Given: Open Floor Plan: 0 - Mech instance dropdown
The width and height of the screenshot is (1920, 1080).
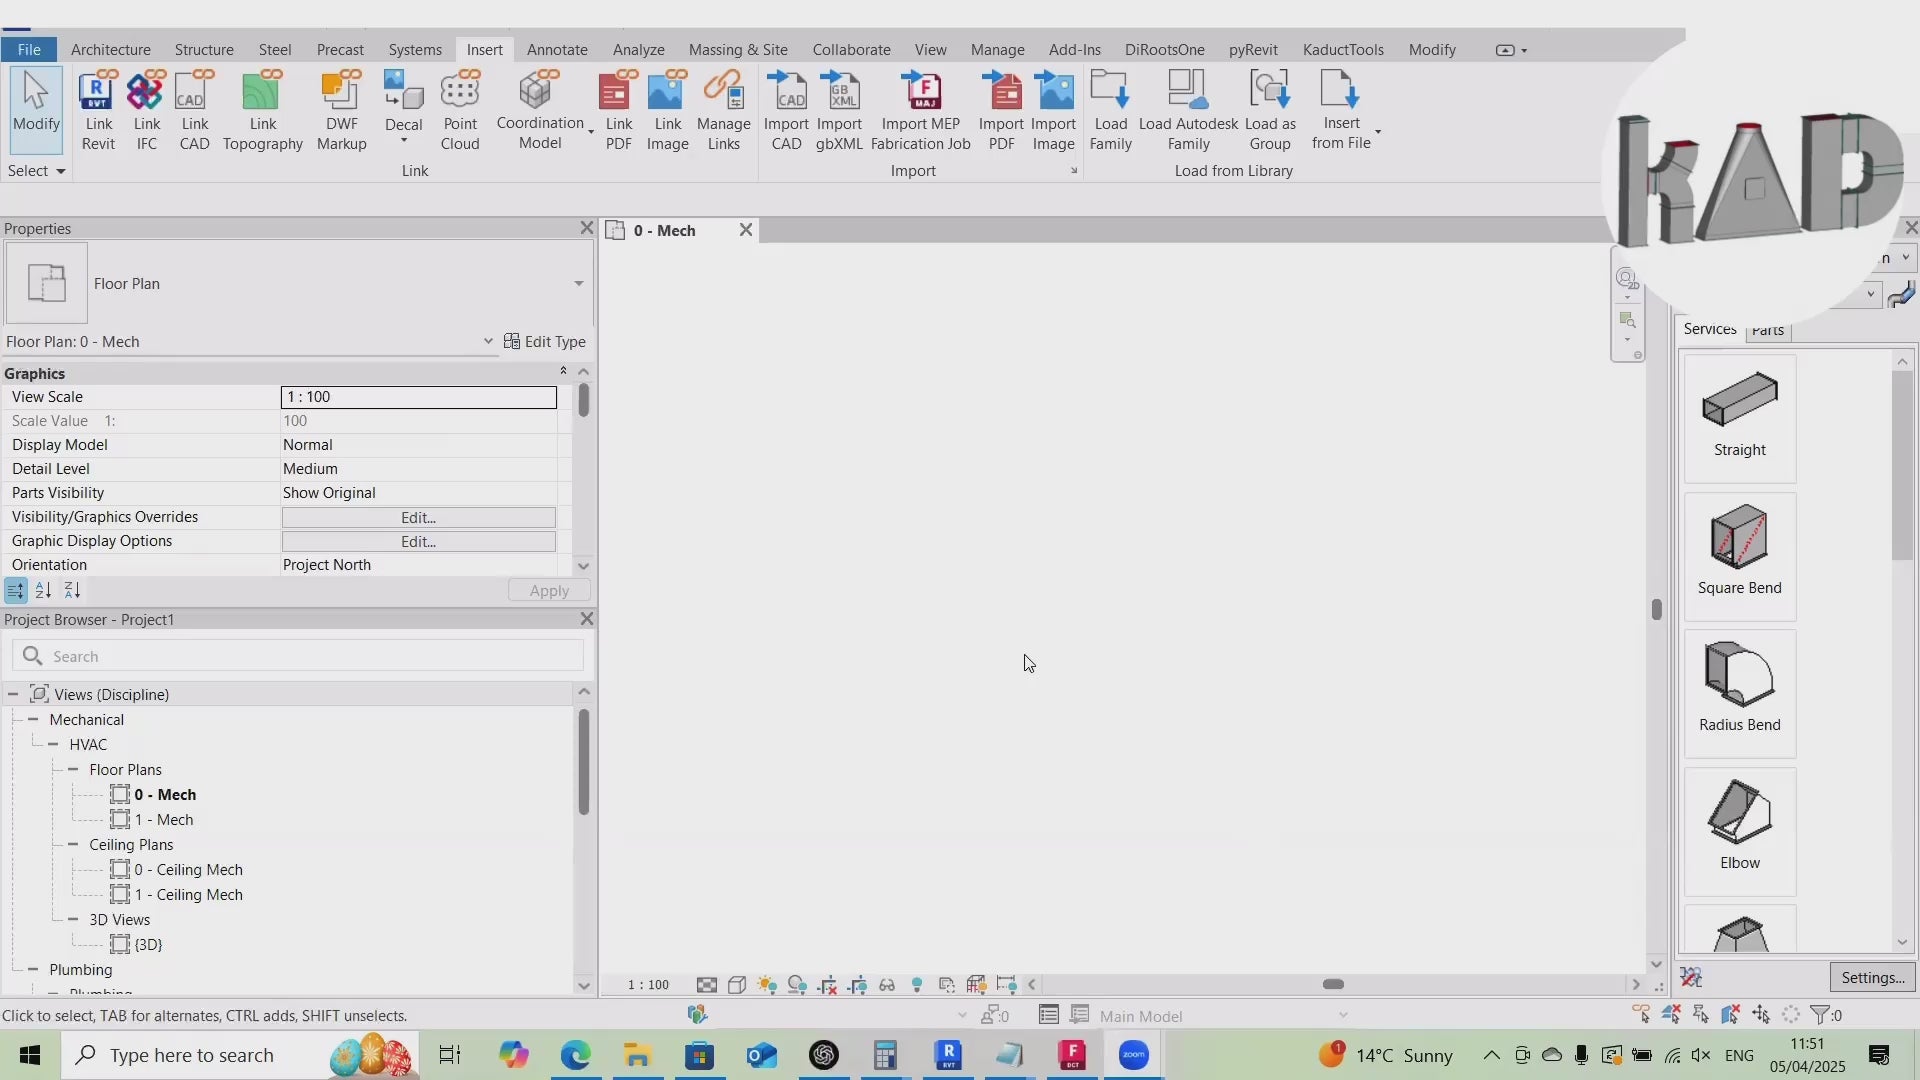Looking at the screenshot, I should 487,341.
